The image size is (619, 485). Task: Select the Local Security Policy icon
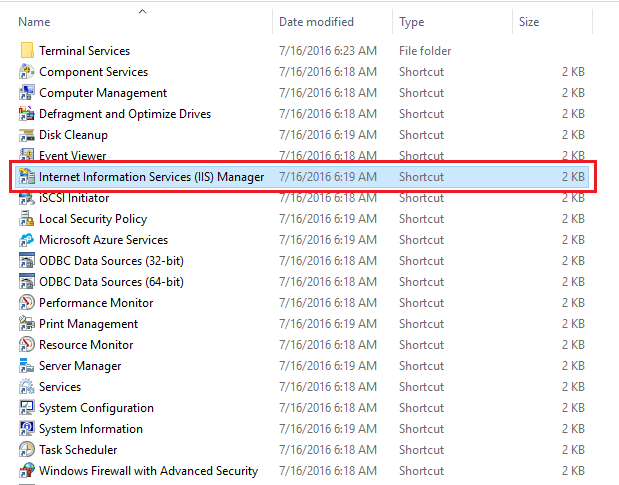27,218
